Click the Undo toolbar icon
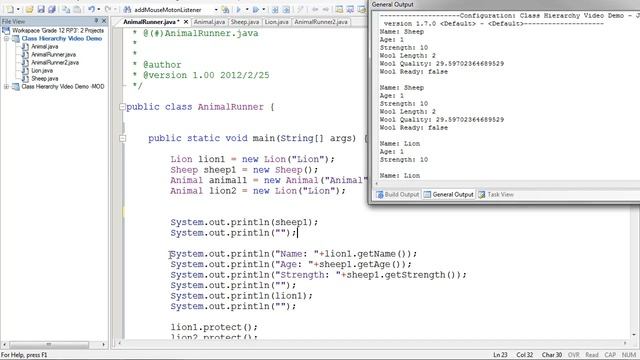The width and height of the screenshot is (640, 360). pos(91,9)
